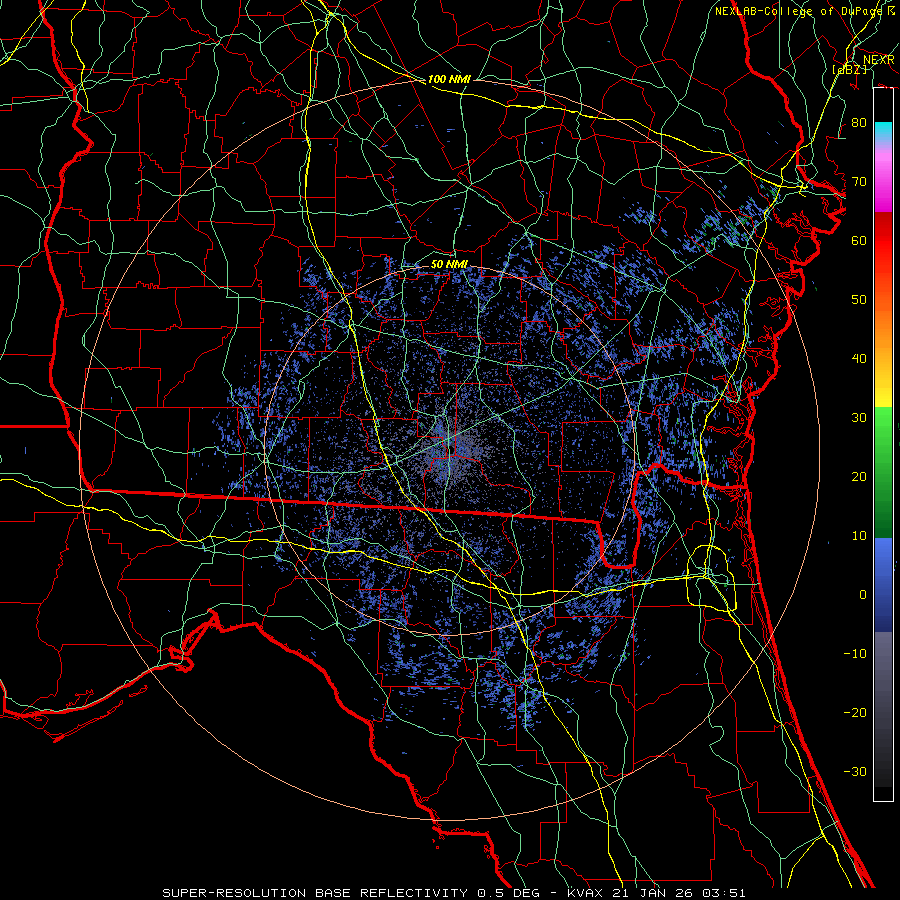
Task: Click the 10 dBZ scale label
Action: [x=859, y=536]
